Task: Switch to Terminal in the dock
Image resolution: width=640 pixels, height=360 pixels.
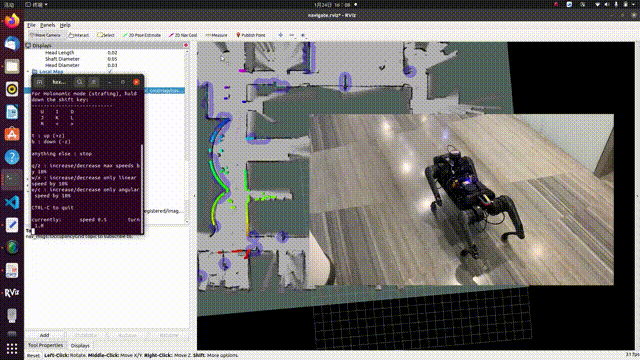Action: pos(12,180)
